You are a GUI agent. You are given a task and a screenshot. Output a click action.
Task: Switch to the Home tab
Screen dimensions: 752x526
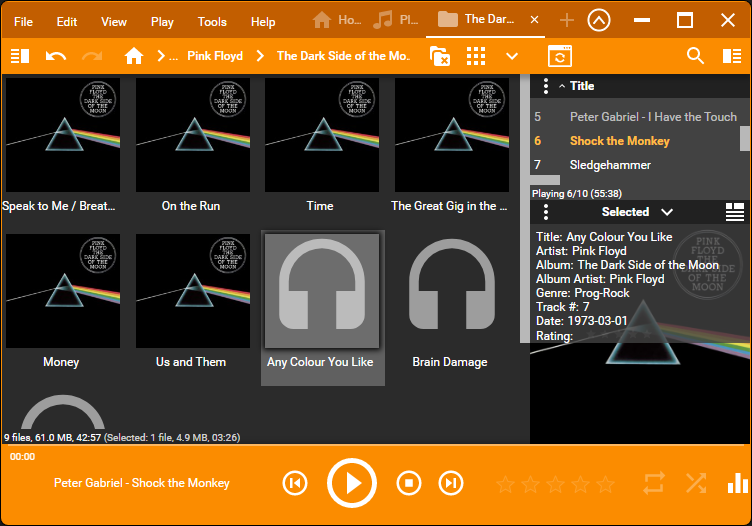click(336, 20)
